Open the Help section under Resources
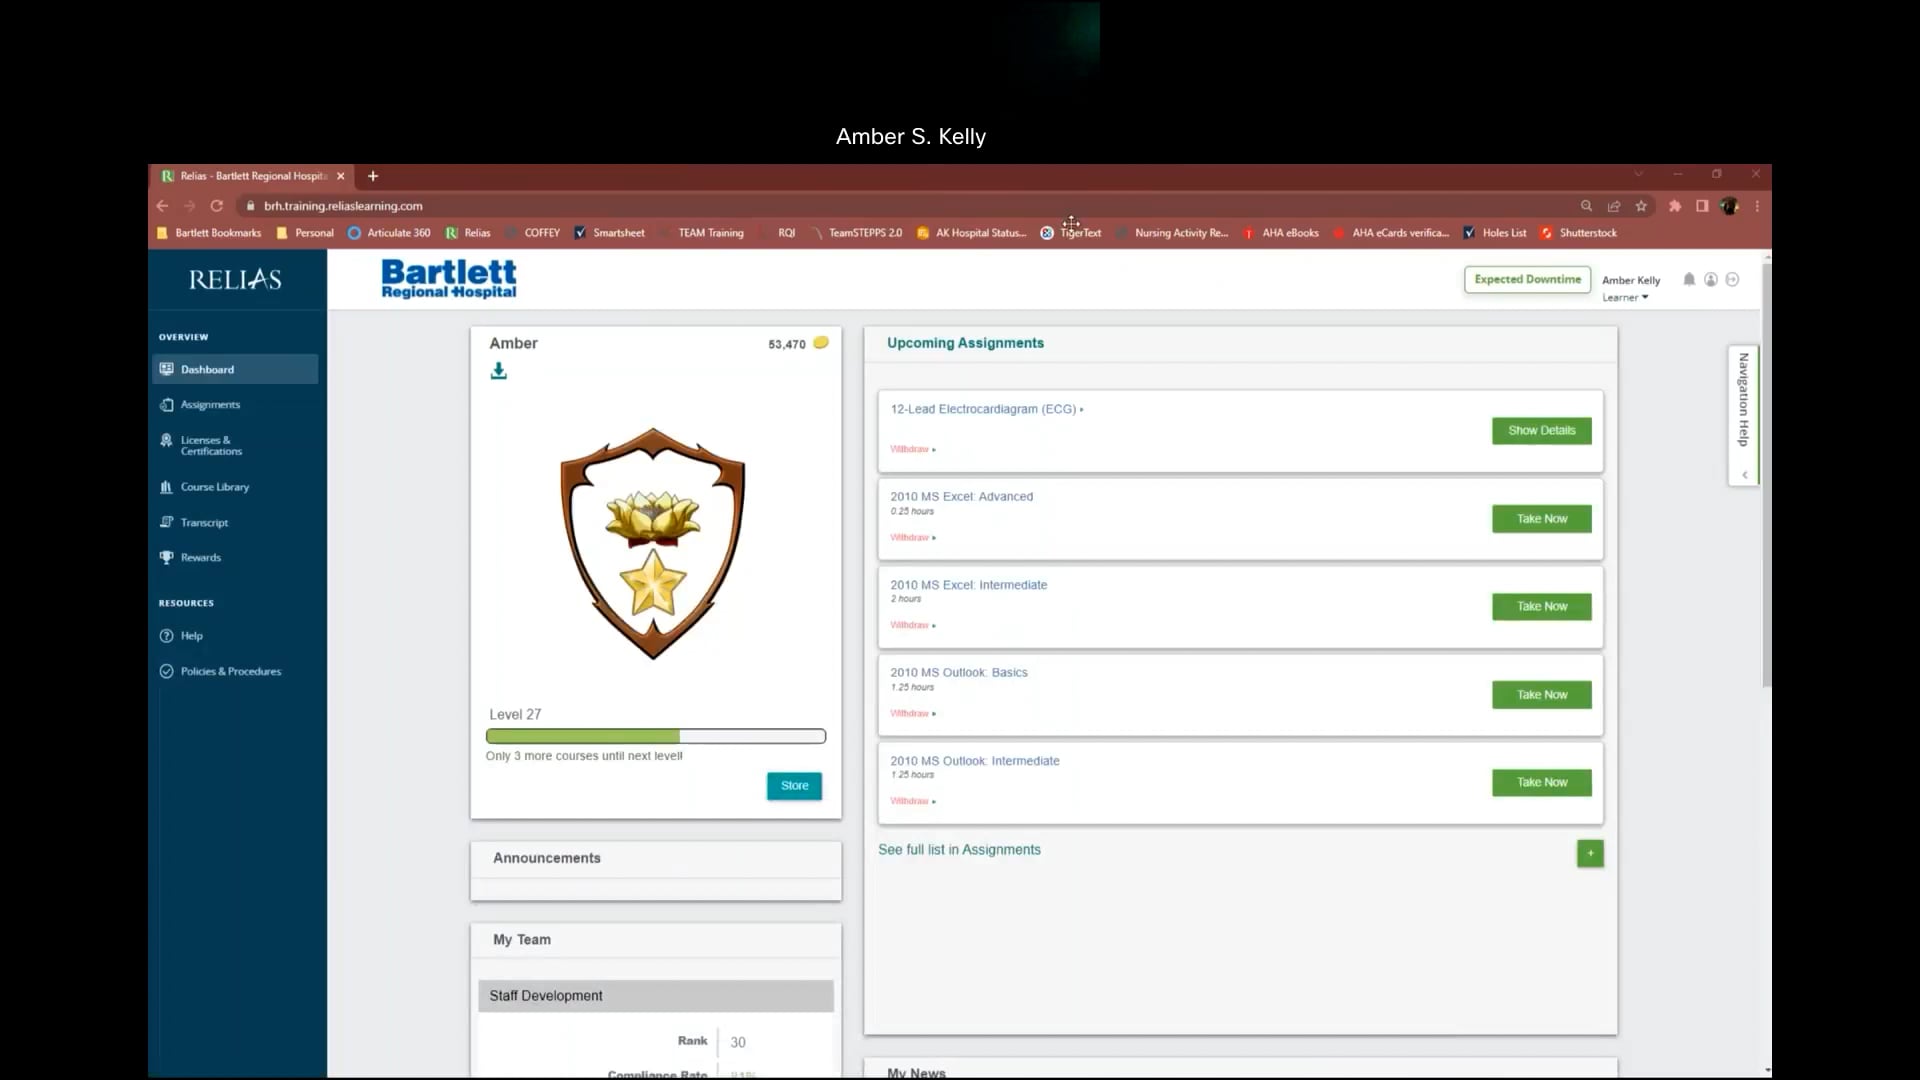The image size is (1920, 1080). pyautogui.click(x=190, y=636)
